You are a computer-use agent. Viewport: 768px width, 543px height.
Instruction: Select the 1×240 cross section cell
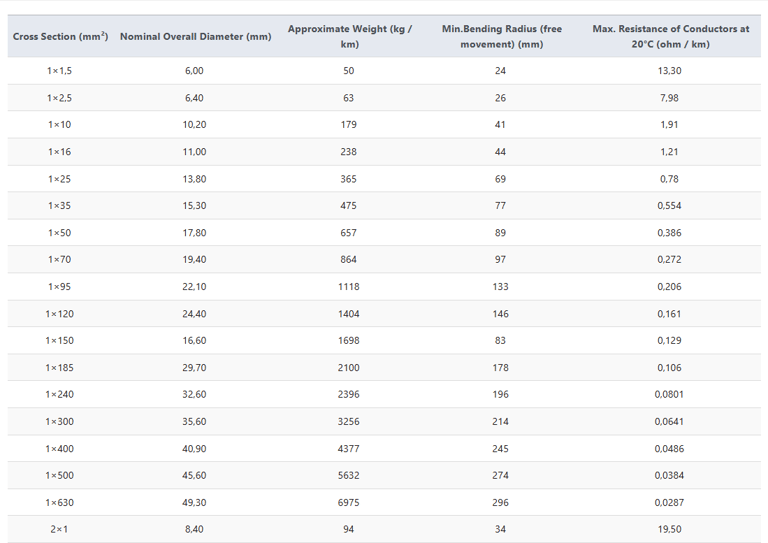click(x=59, y=395)
